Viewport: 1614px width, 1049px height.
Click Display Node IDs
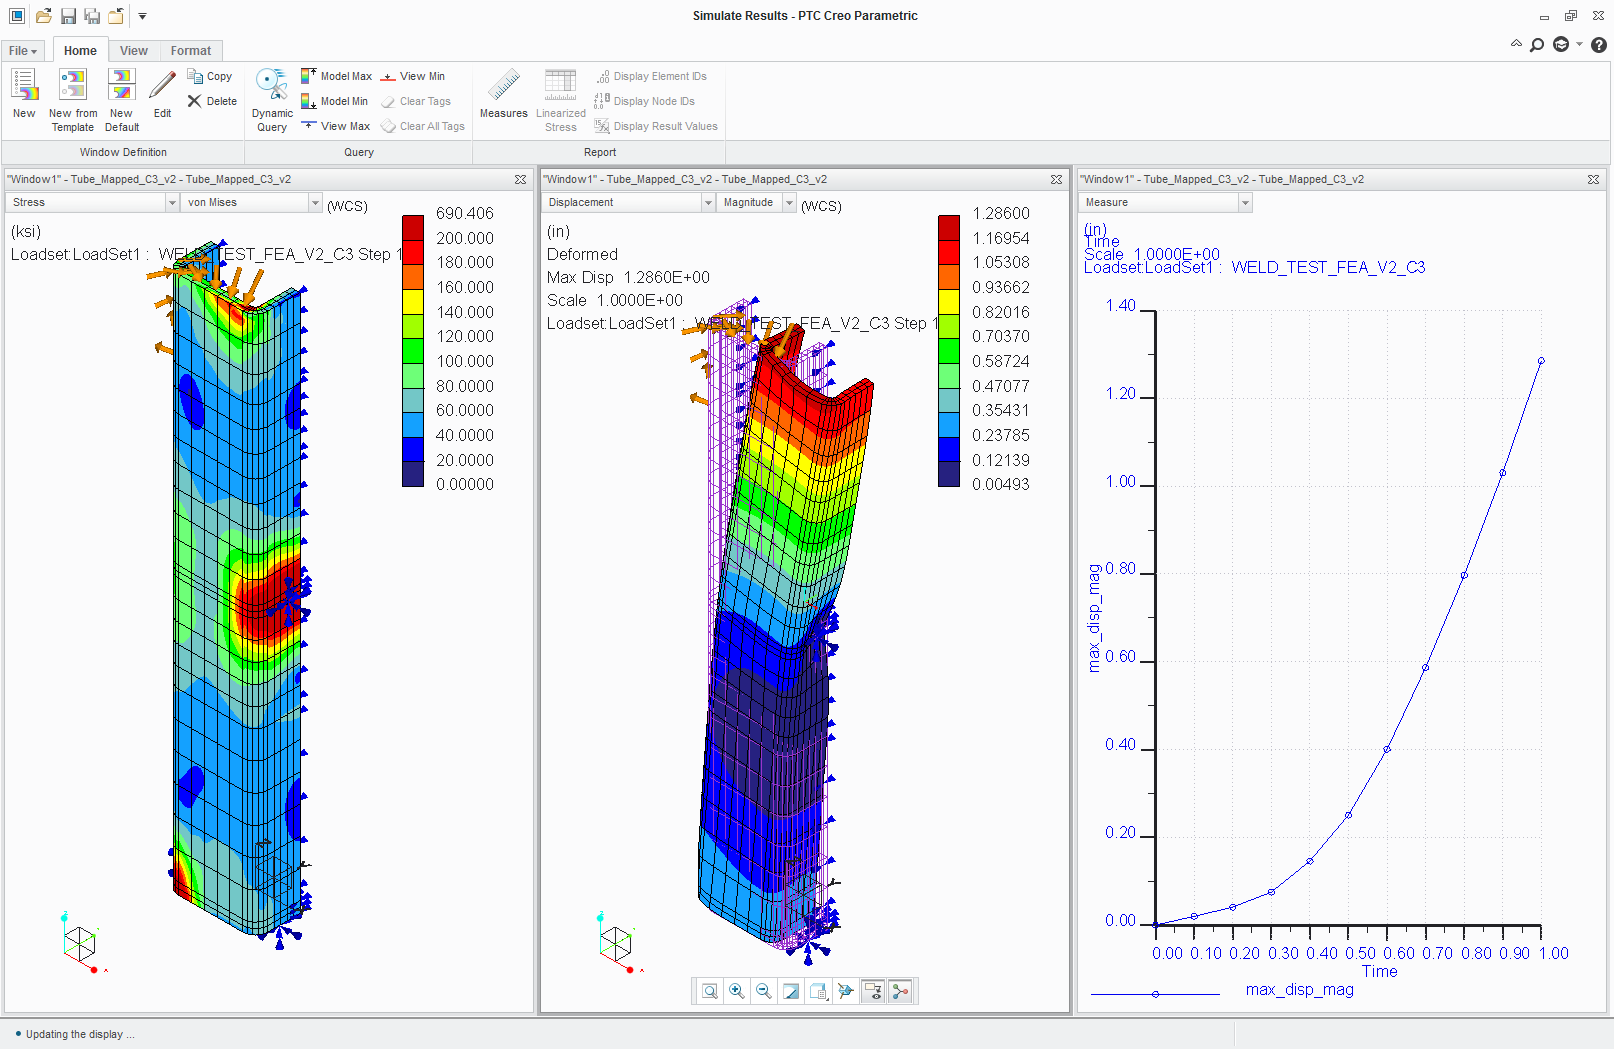click(x=645, y=101)
